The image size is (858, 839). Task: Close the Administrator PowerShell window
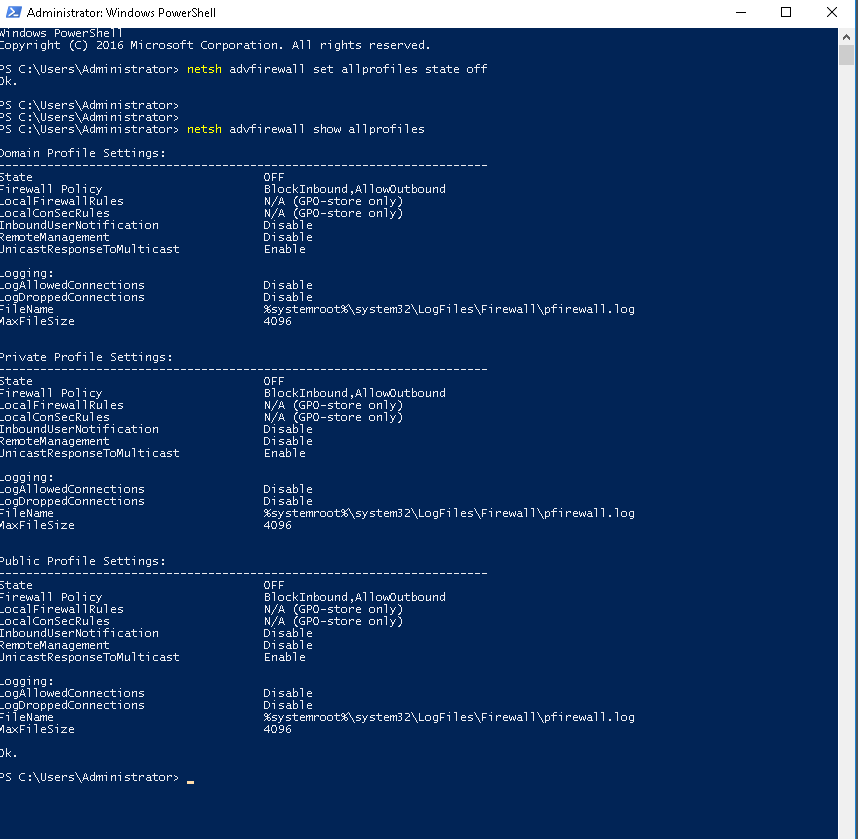click(832, 12)
